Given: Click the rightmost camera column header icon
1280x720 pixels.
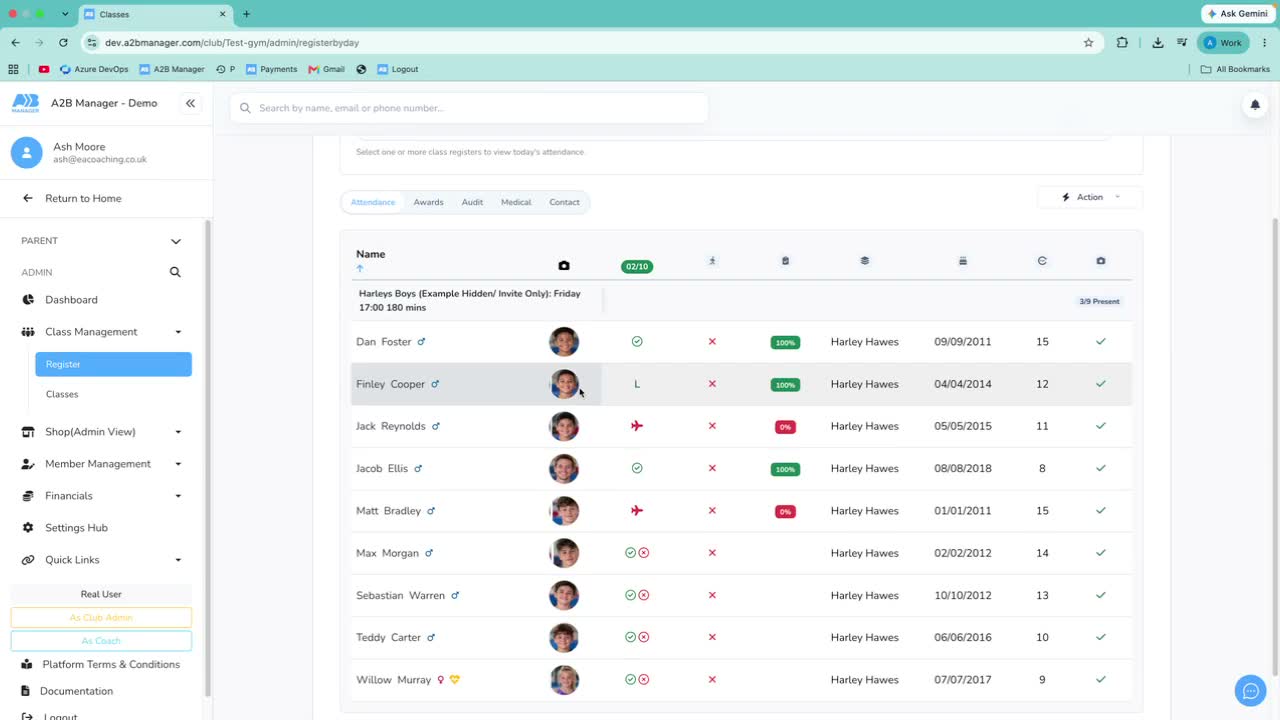Looking at the screenshot, I should point(1101,261).
